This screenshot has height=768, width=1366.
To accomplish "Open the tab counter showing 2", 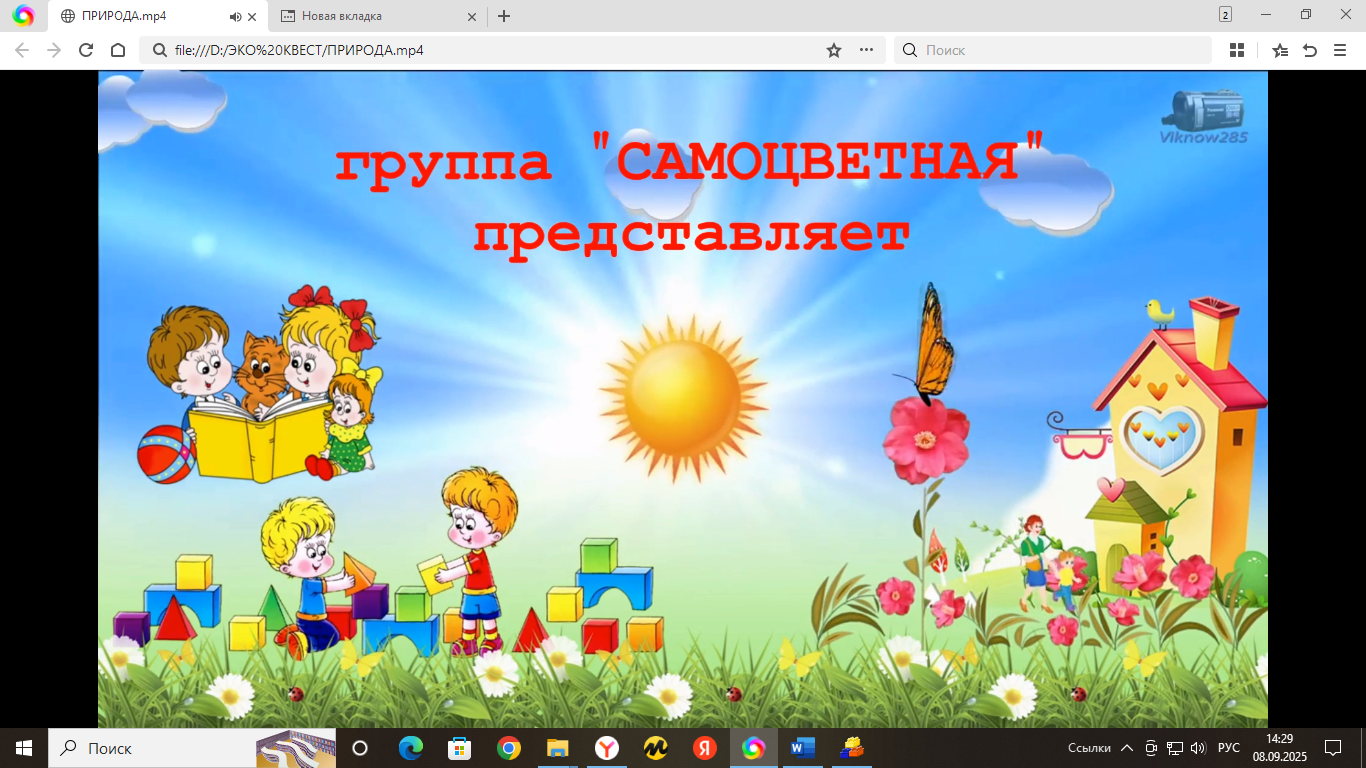I will click(x=1225, y=15).
